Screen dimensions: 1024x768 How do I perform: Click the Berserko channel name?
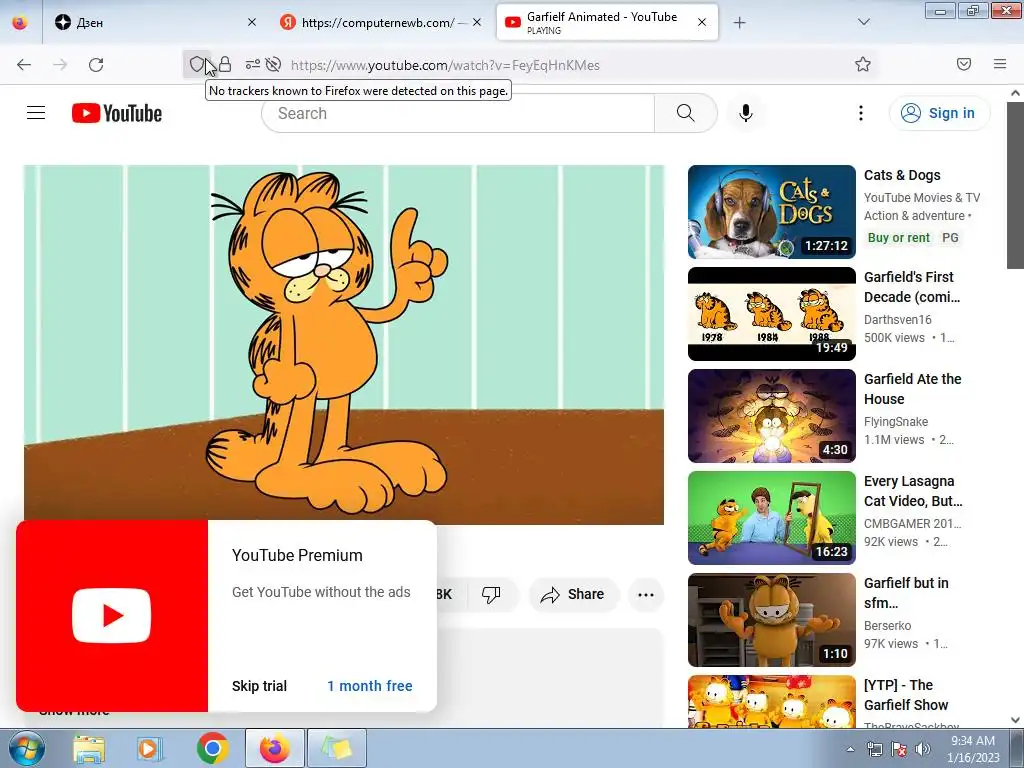point(887,625)
